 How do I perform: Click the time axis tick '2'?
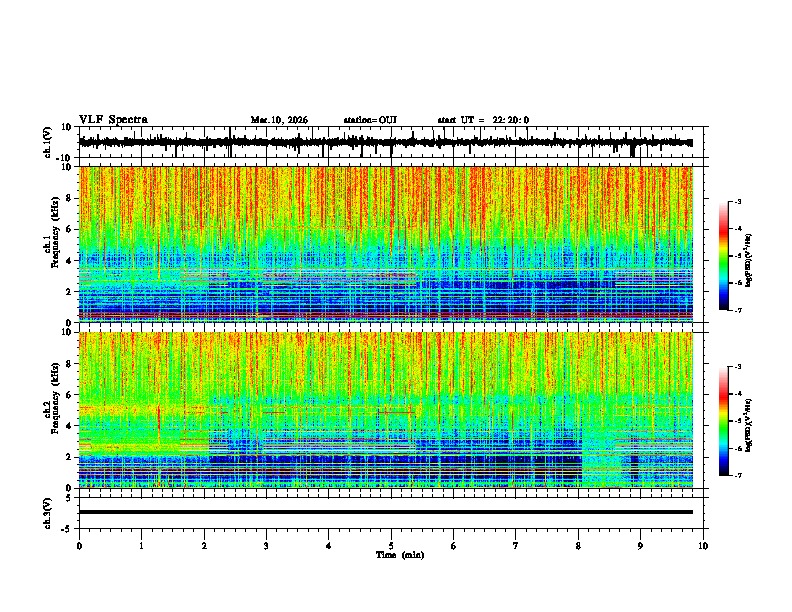(204, 546)
